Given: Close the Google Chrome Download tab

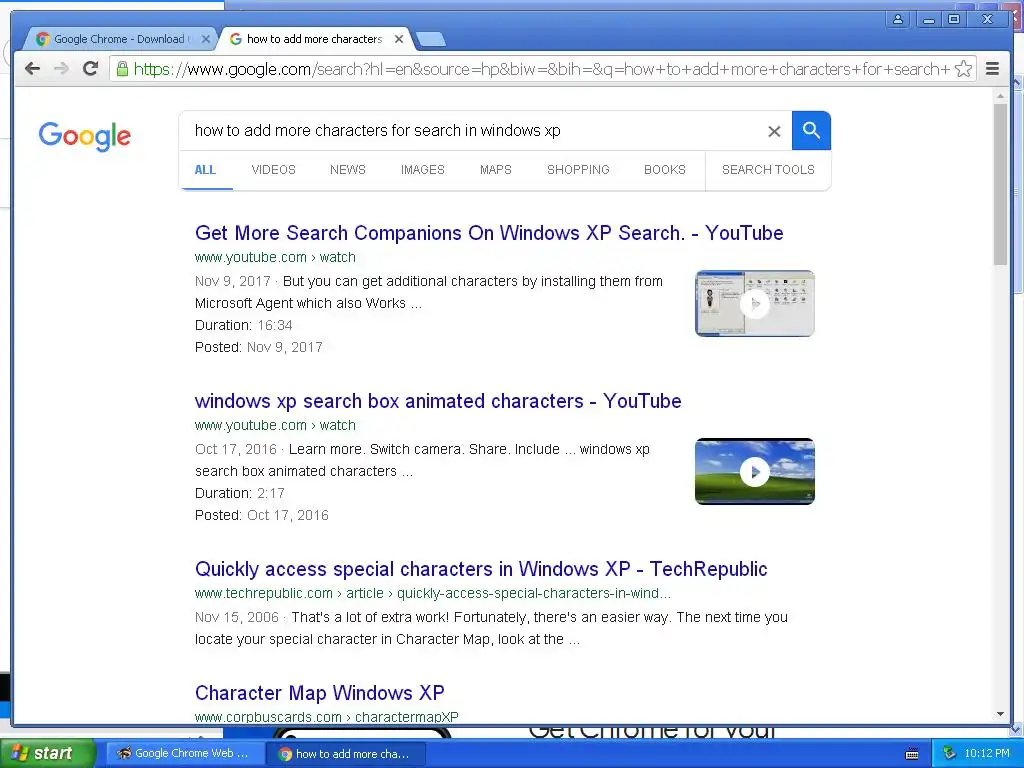Looking at the screenshot, I should (x=205, y=39).
